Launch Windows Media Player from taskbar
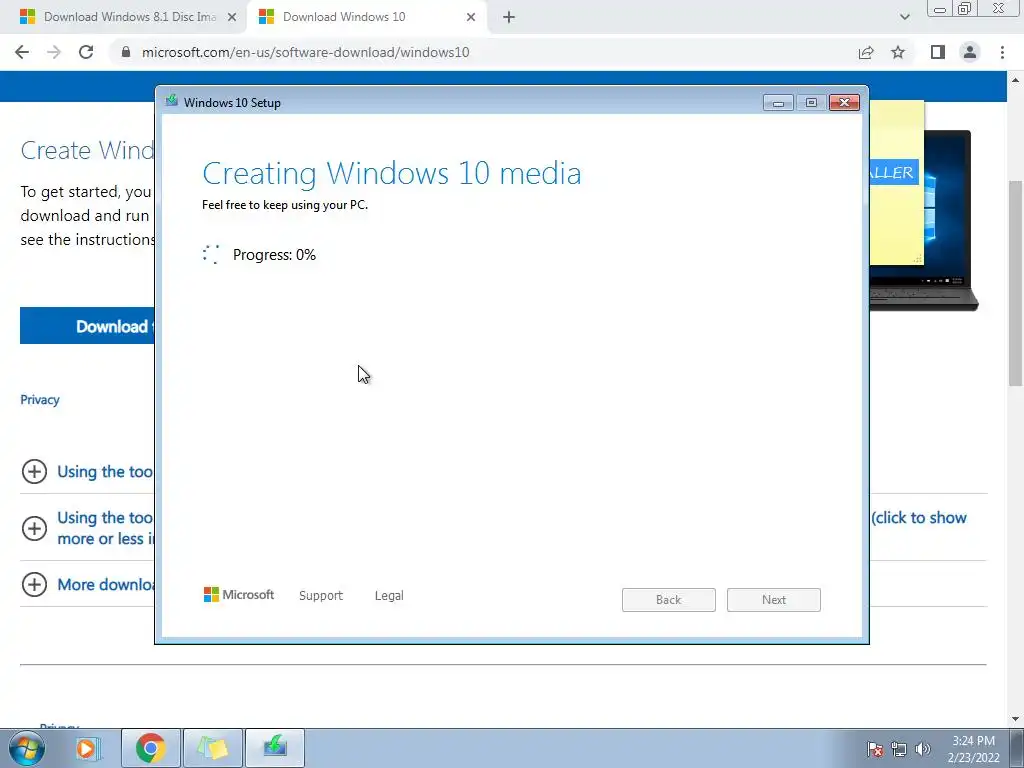Viewport: 1024px width, 768px height. [88, 748]
